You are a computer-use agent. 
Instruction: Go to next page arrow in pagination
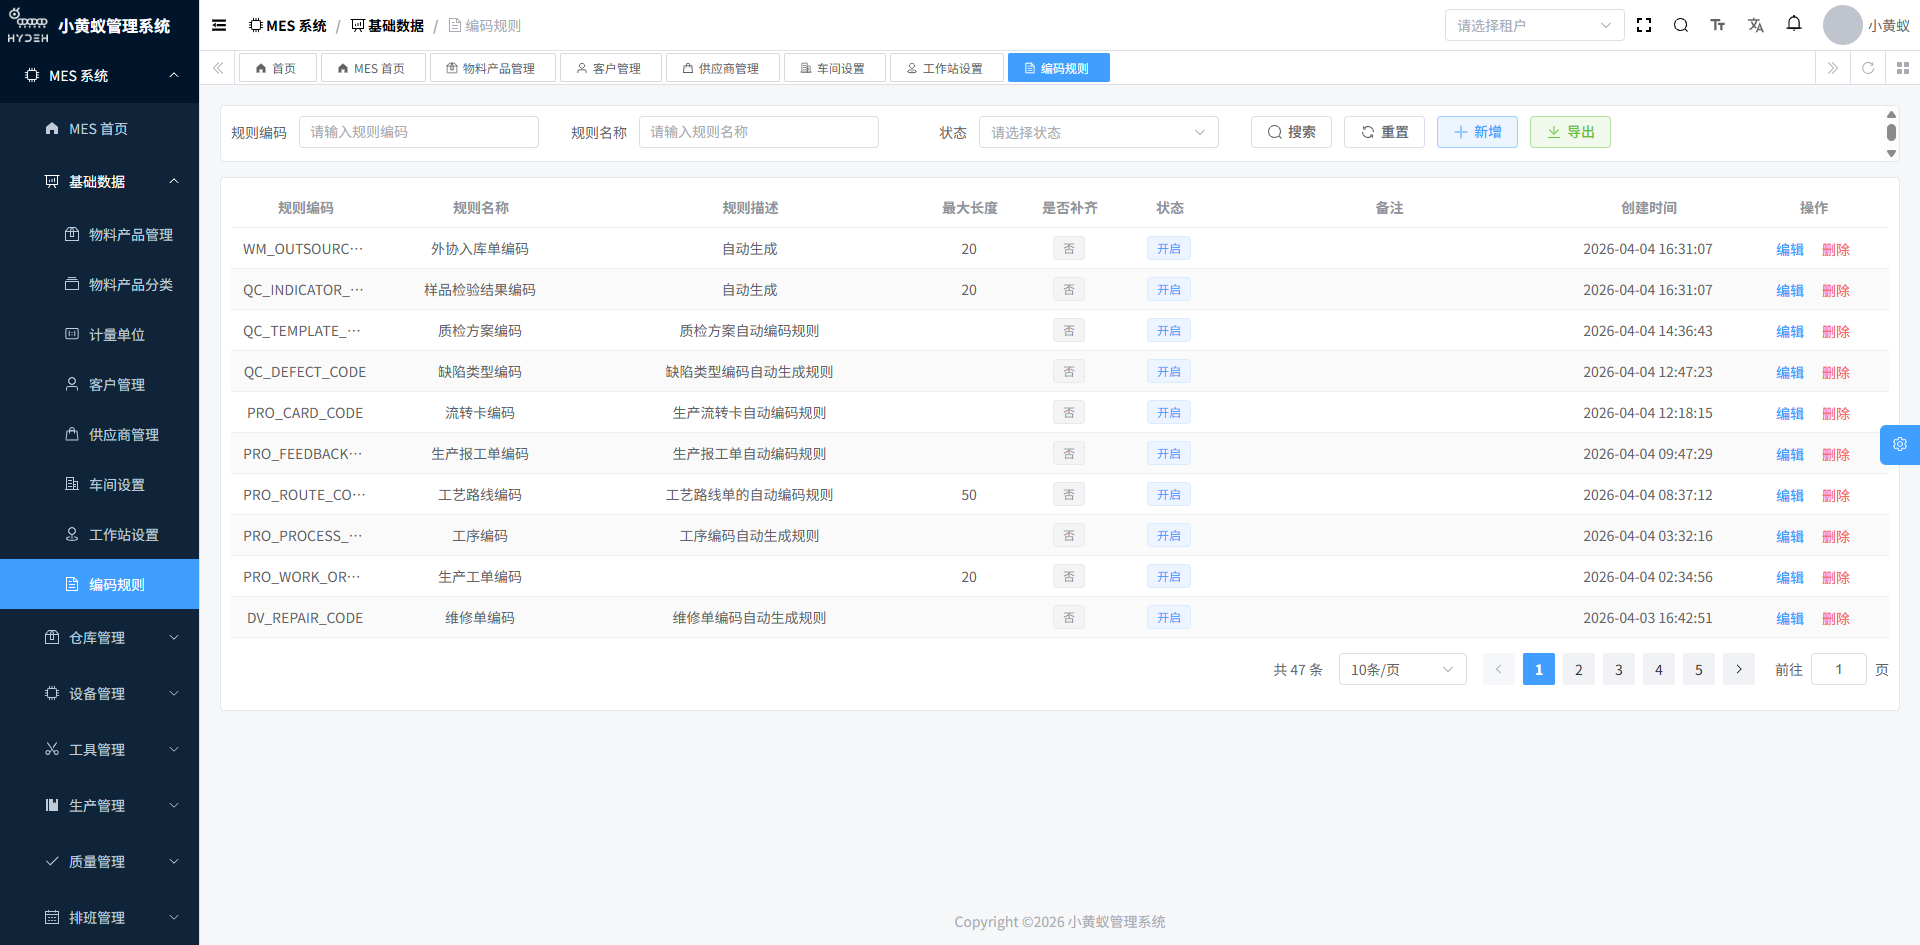click(1739, 669)
